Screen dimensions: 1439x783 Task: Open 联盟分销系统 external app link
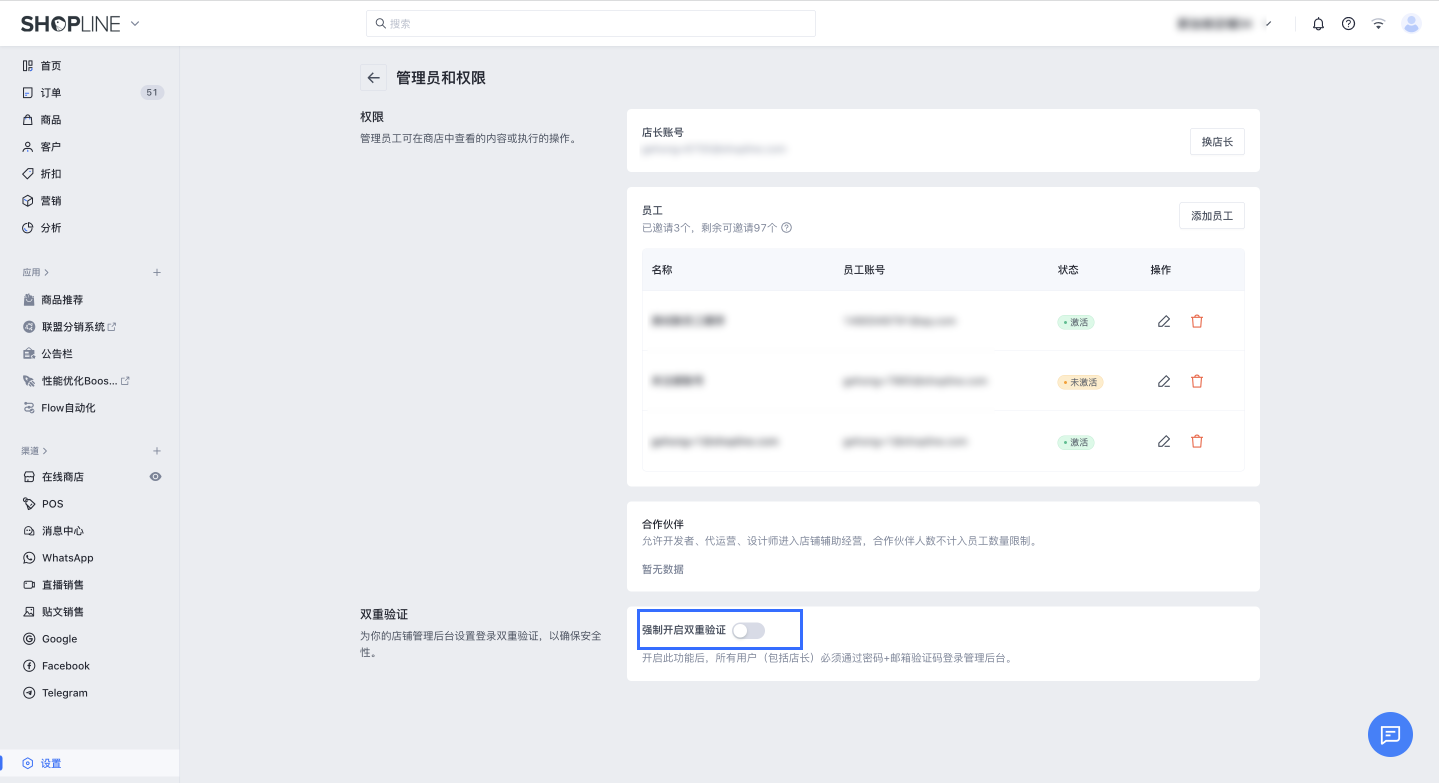73,327
